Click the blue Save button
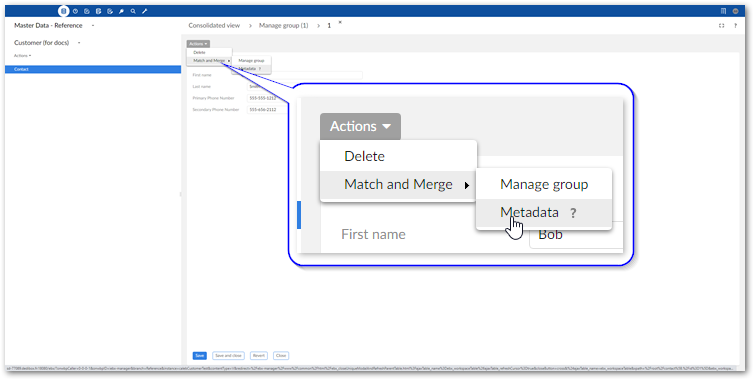This screenshot has height=380, width=754. tap(200, 355)
